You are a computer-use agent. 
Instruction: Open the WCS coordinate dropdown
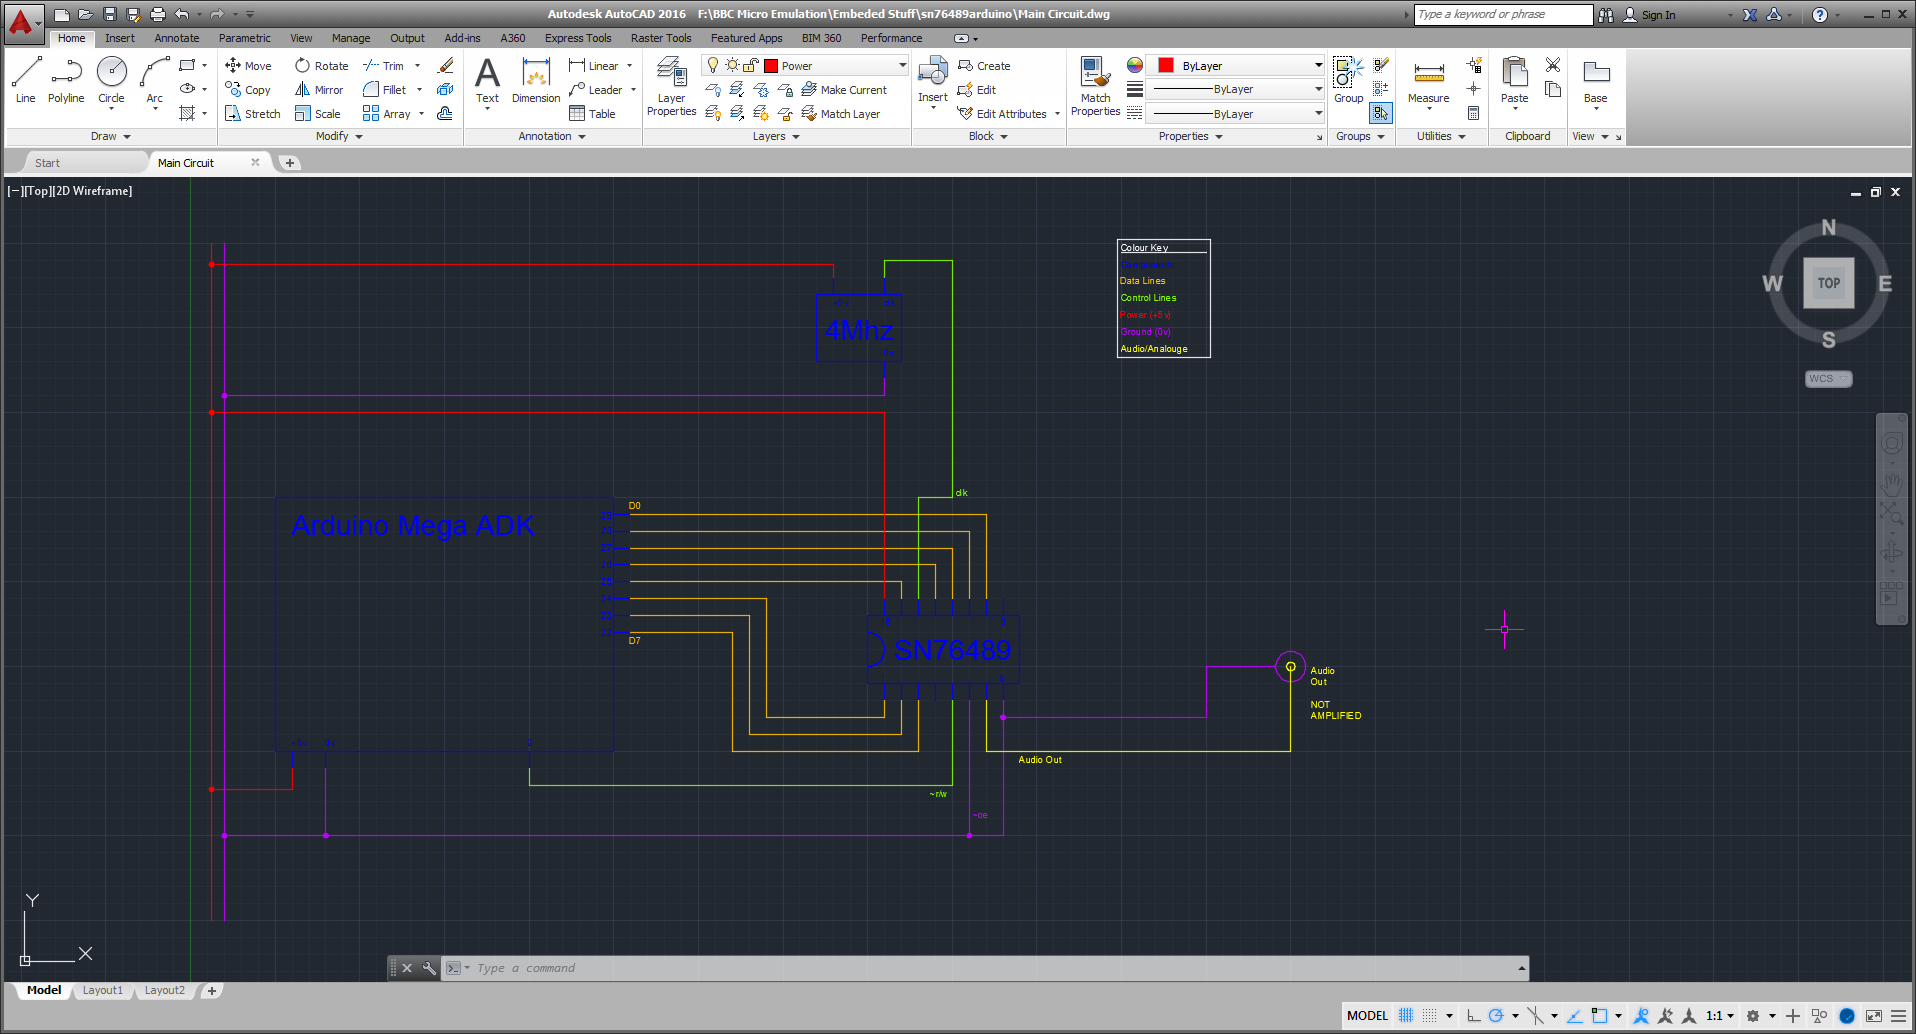pos(1828,379)
